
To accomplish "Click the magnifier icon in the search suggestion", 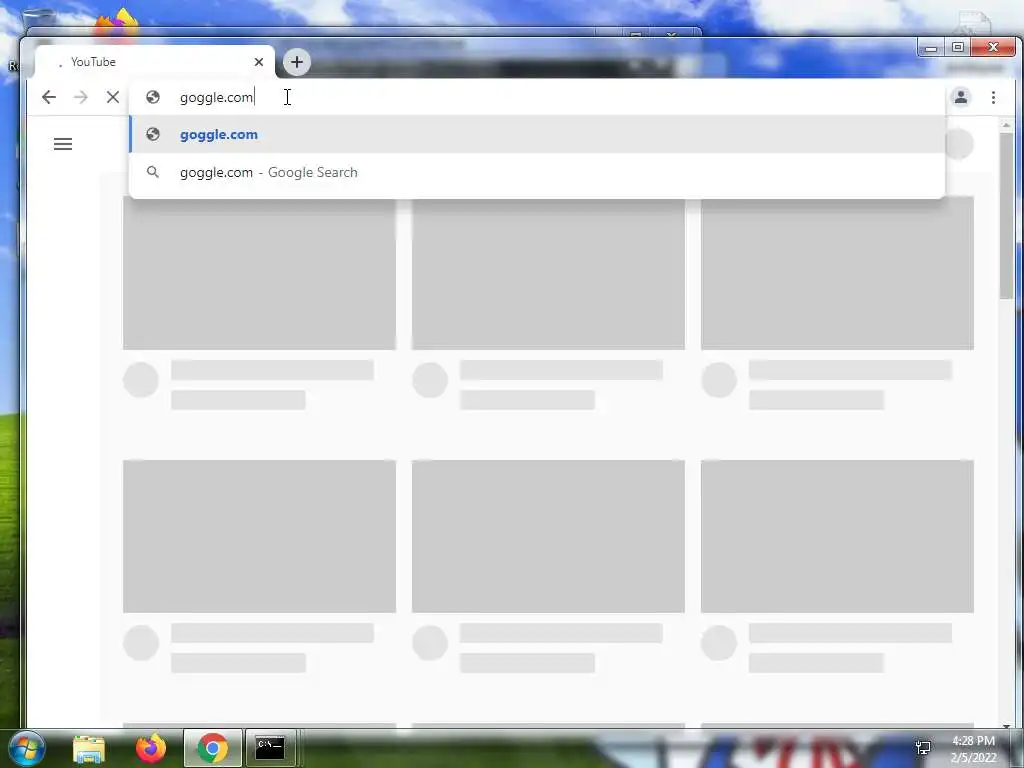I will click(153, 172).
